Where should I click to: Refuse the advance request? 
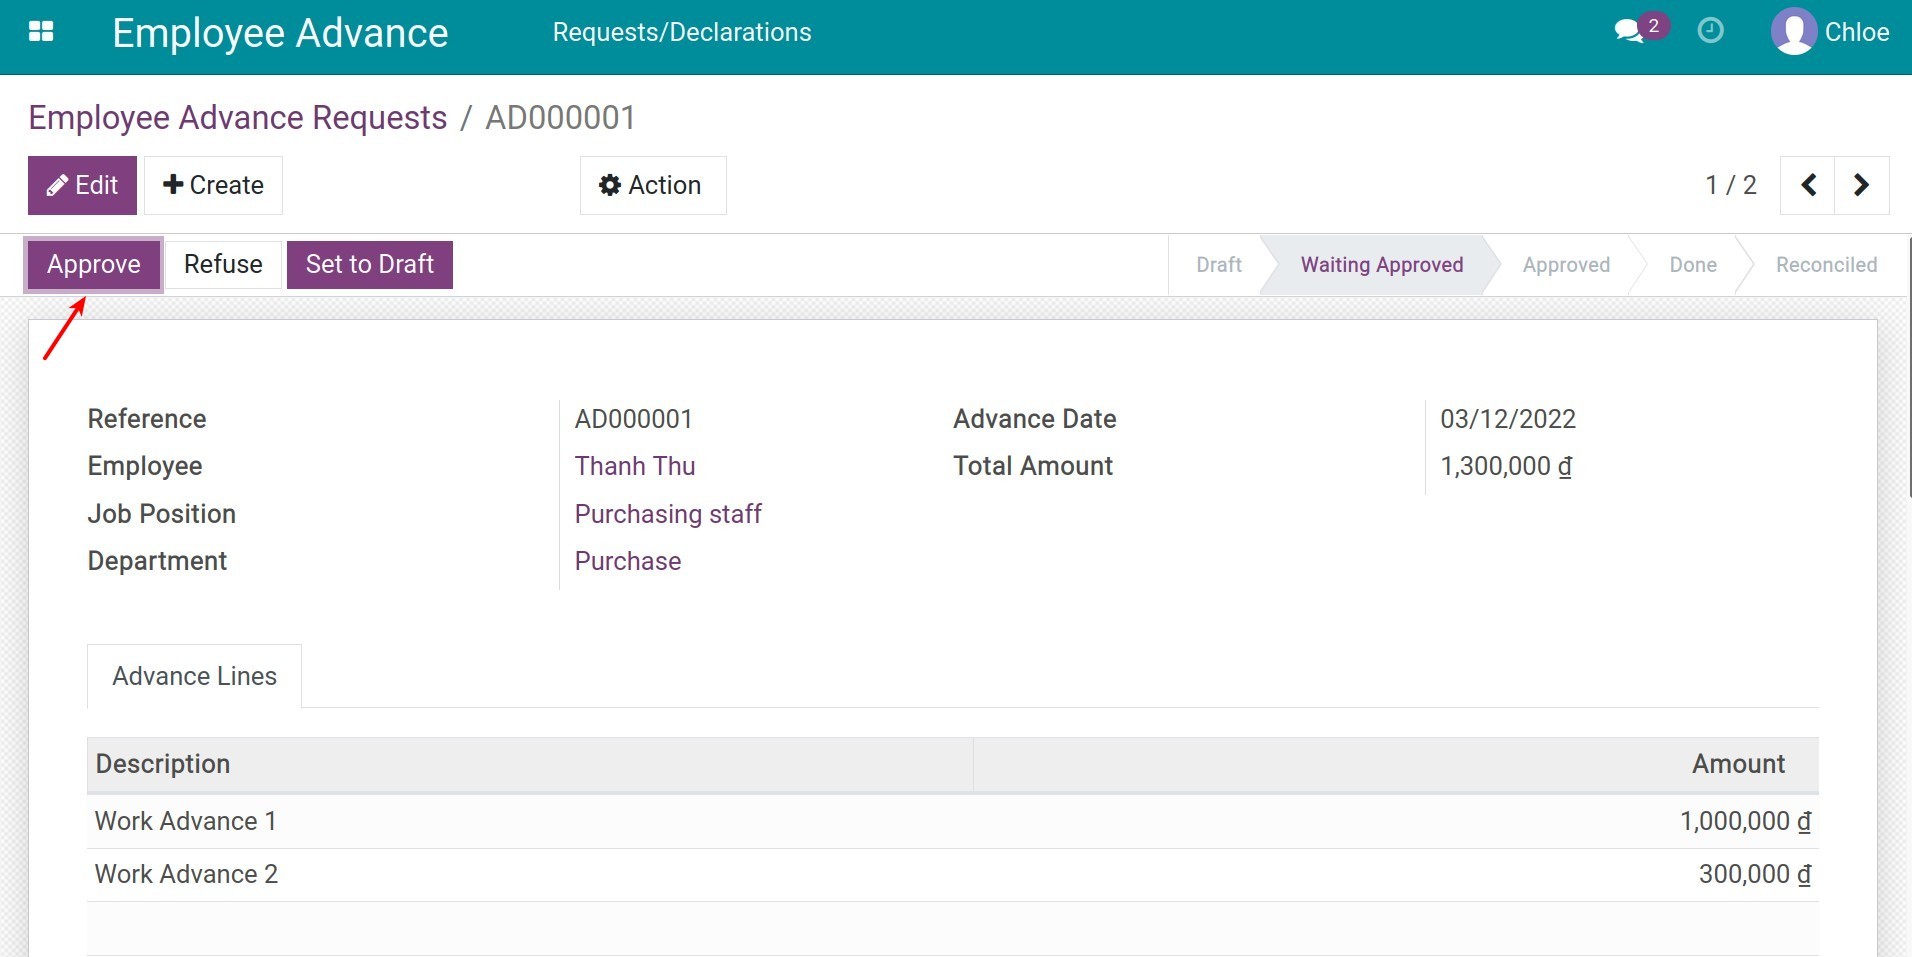pyautogui.click(x=223, y=265)
